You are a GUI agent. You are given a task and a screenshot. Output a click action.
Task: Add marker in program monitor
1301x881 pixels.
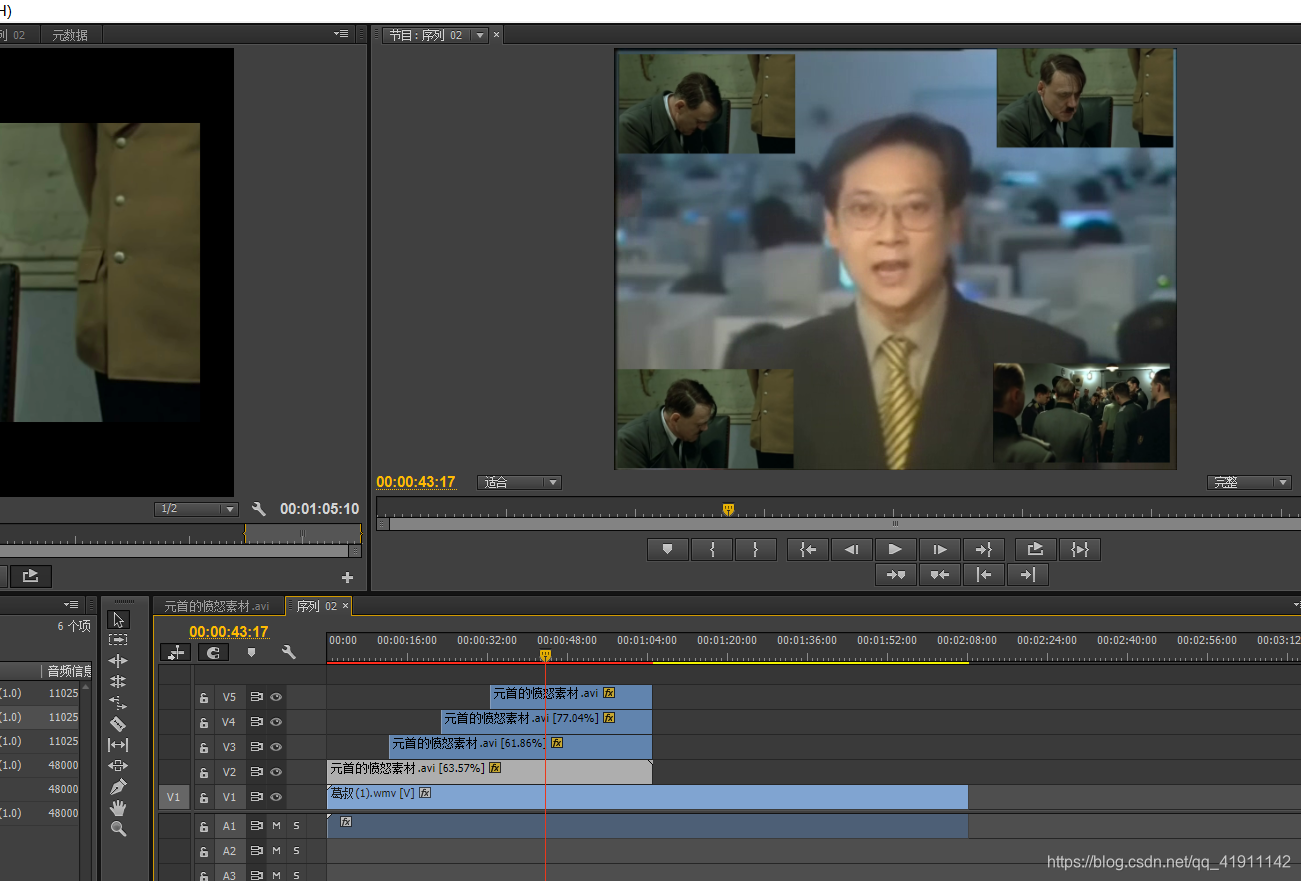click(x=668, y=549)
